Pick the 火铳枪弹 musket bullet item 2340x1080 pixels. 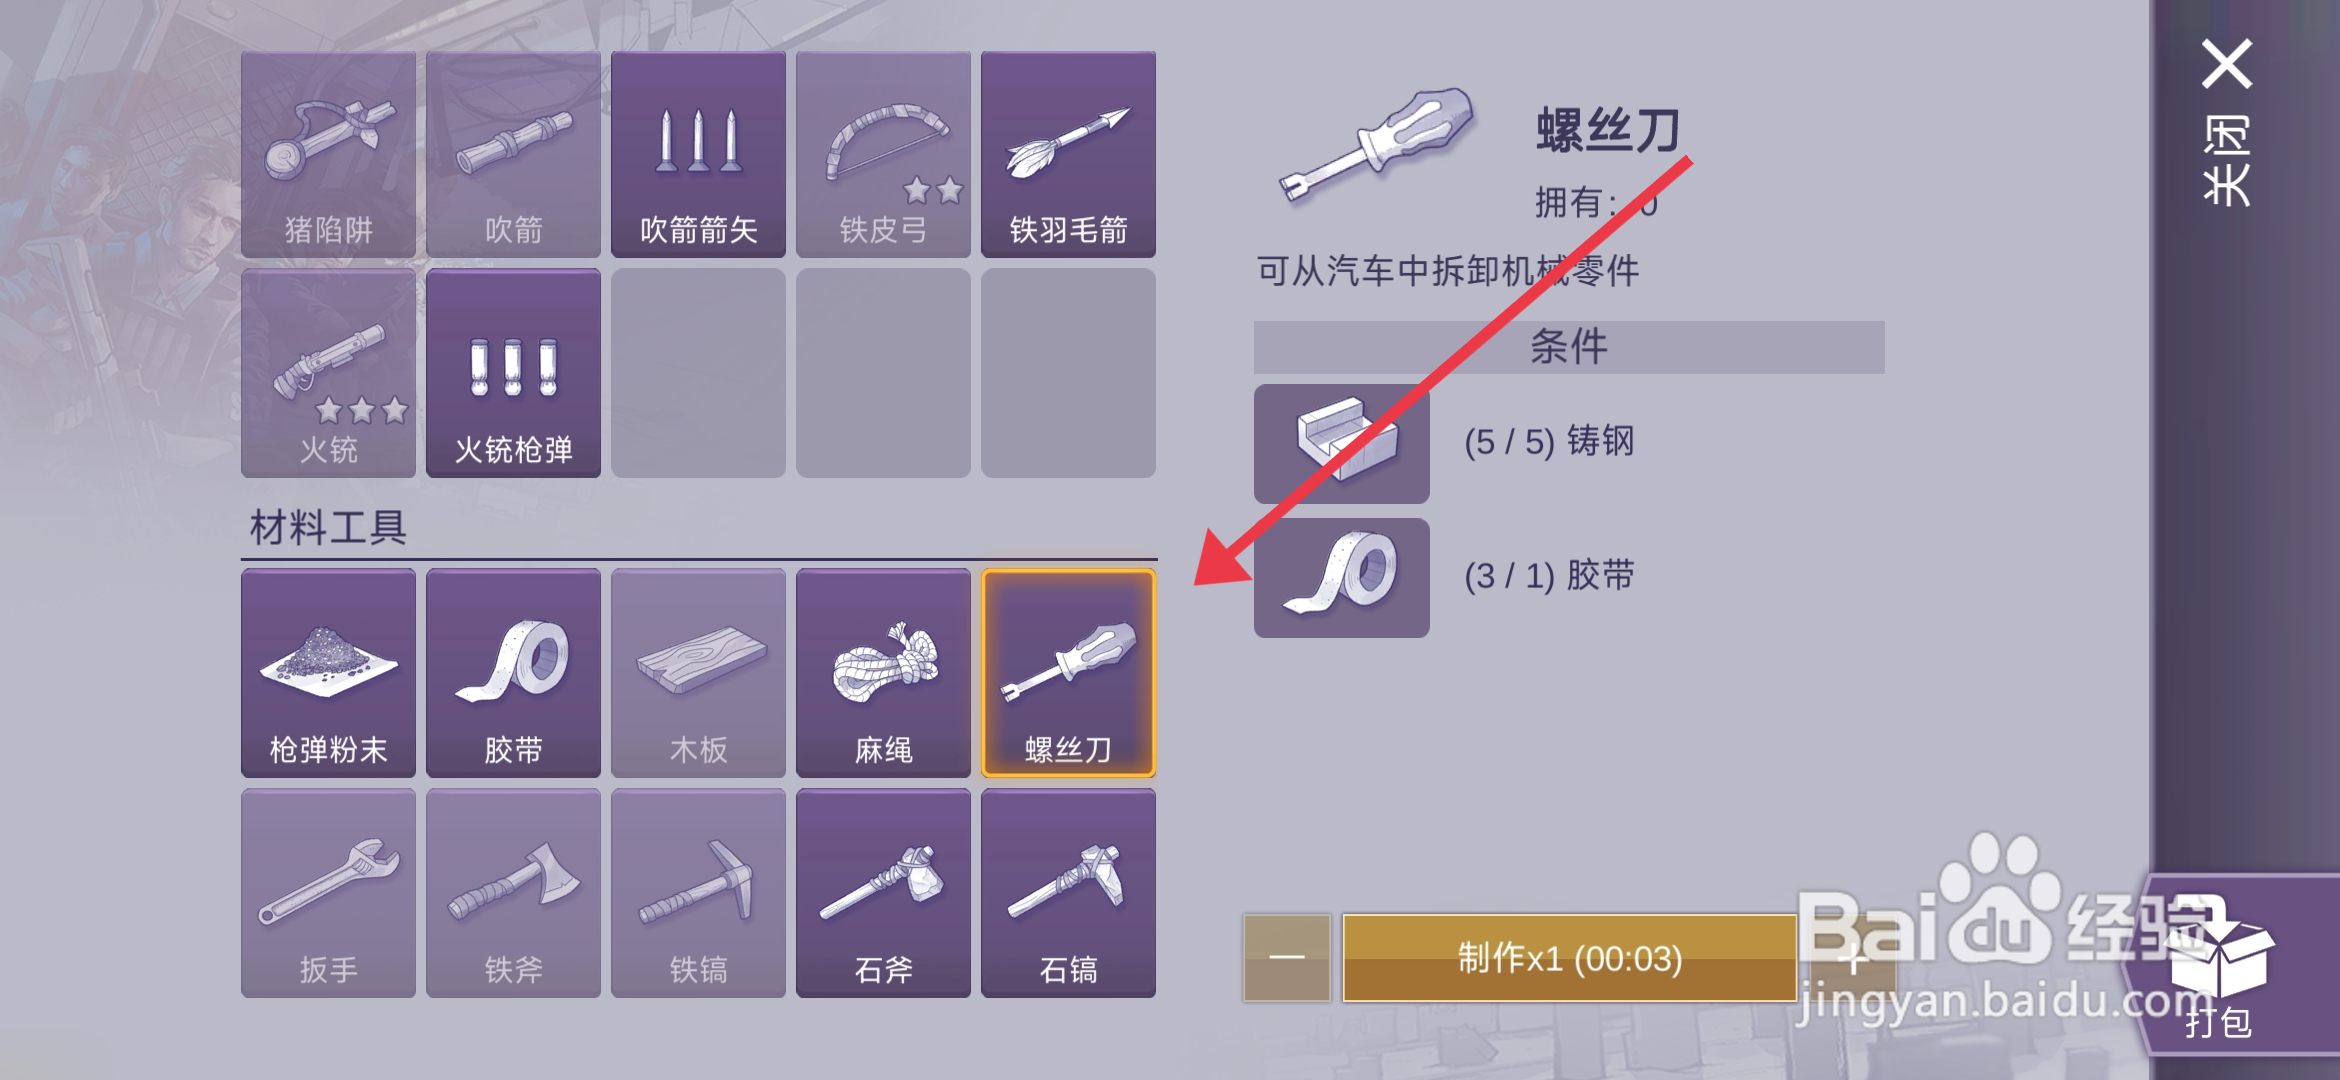point(513,373)
